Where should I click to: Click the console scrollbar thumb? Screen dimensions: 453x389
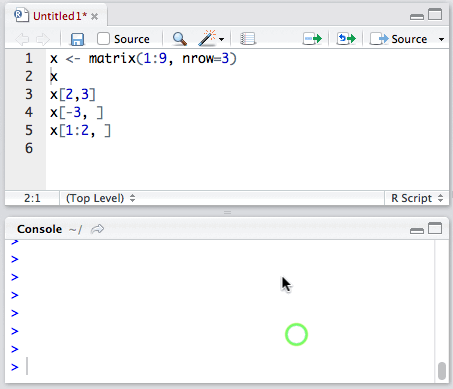pos(442,371)
